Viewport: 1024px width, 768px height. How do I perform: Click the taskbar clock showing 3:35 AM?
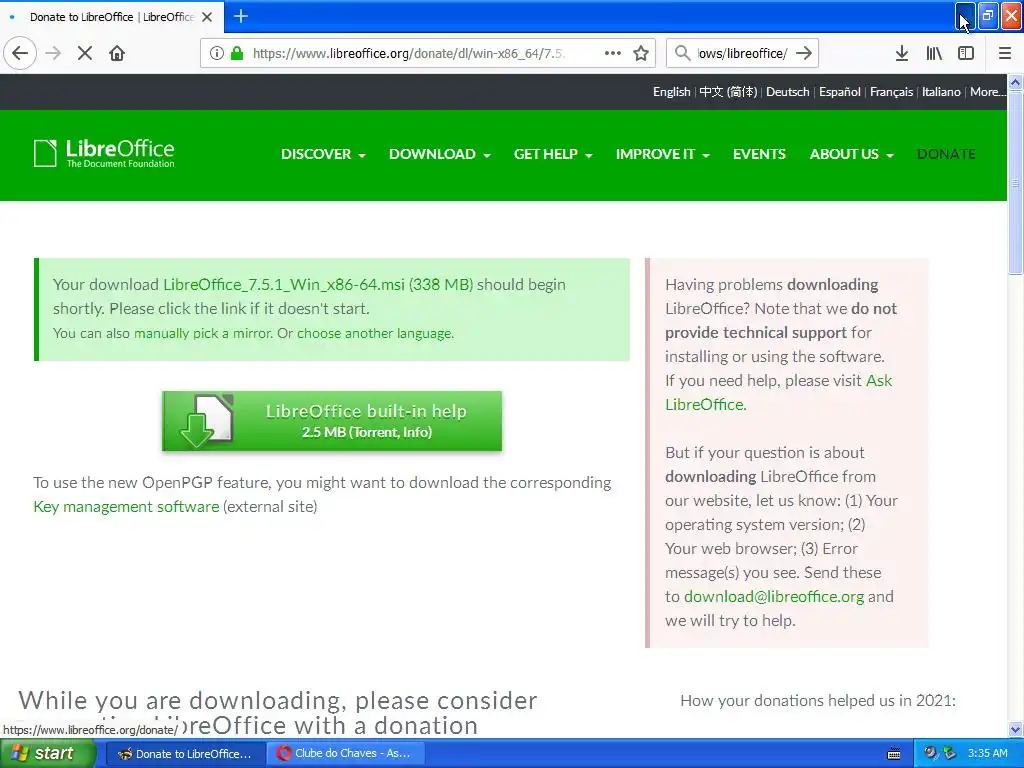(x=987, y=754)
